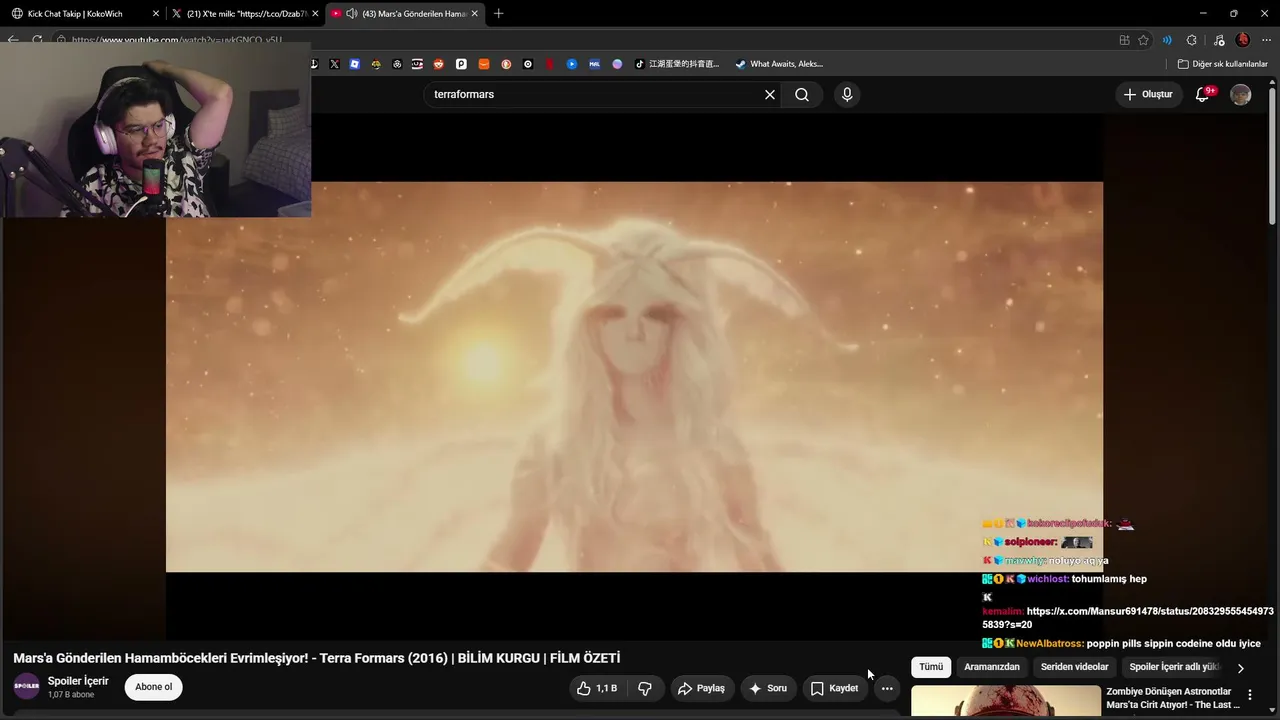This screenshot has width=1280, height=720.
Task: Subscribe with the Abone ol button
Action: click(154, 687)
